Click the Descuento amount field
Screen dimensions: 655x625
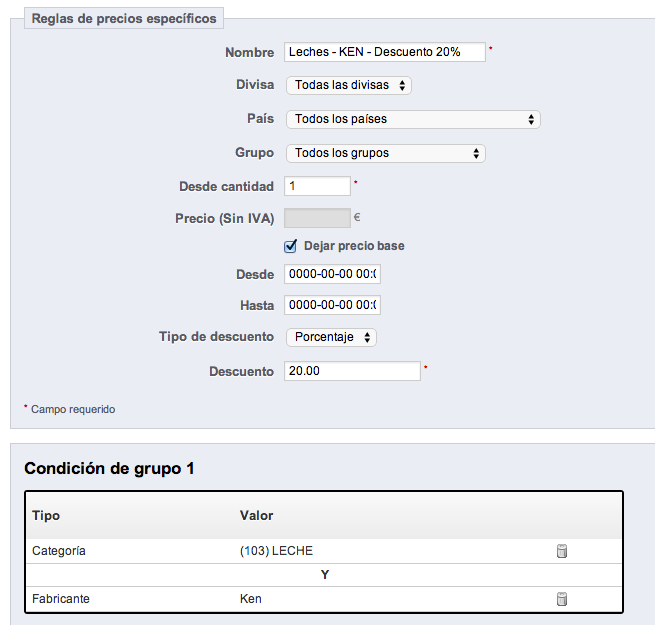tap(353, 371)
